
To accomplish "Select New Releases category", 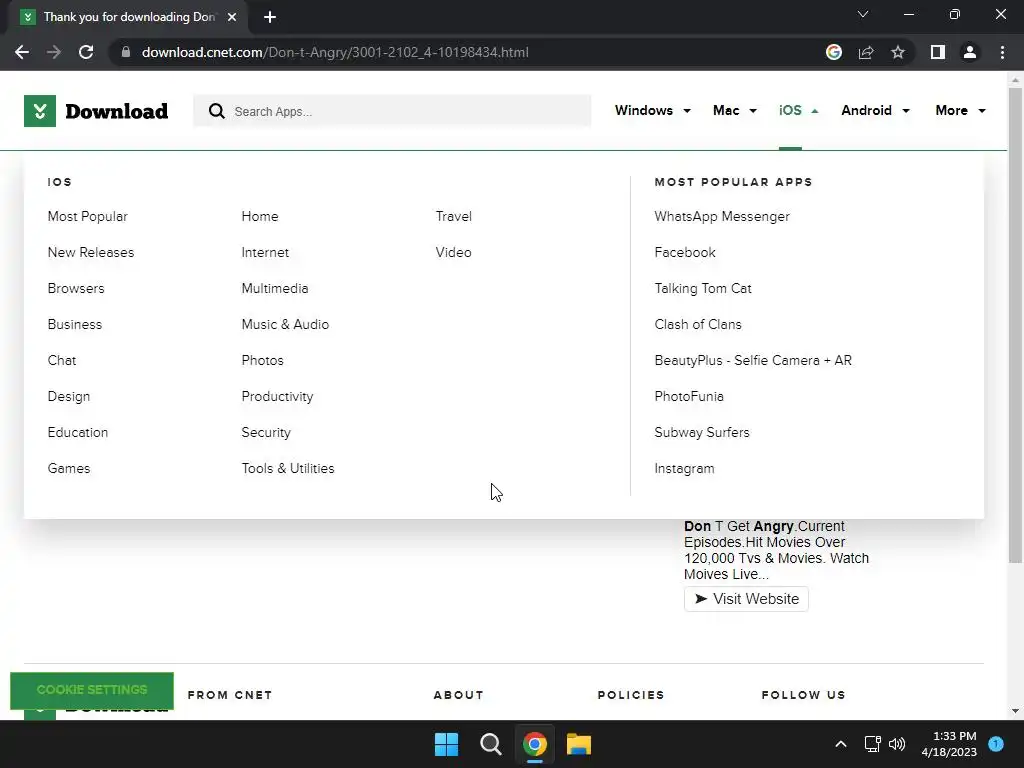I will [91, 252].
